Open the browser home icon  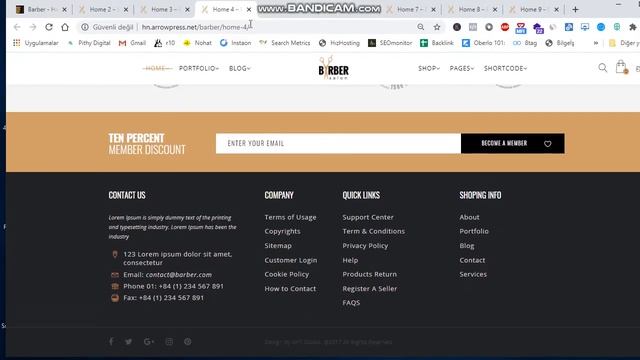point(65,27)
